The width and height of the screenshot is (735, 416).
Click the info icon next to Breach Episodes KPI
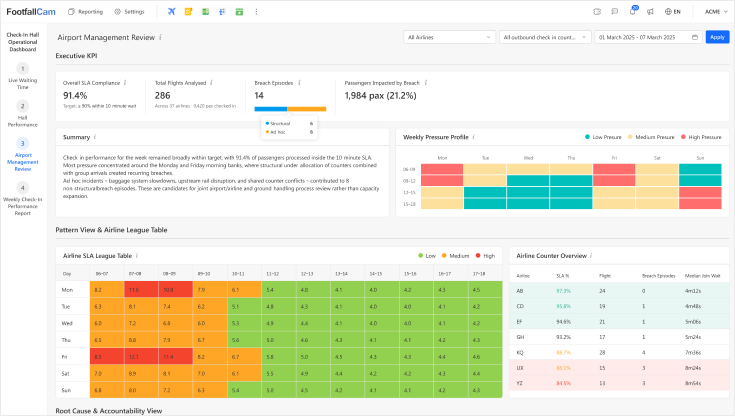click(x=299, y=83)
